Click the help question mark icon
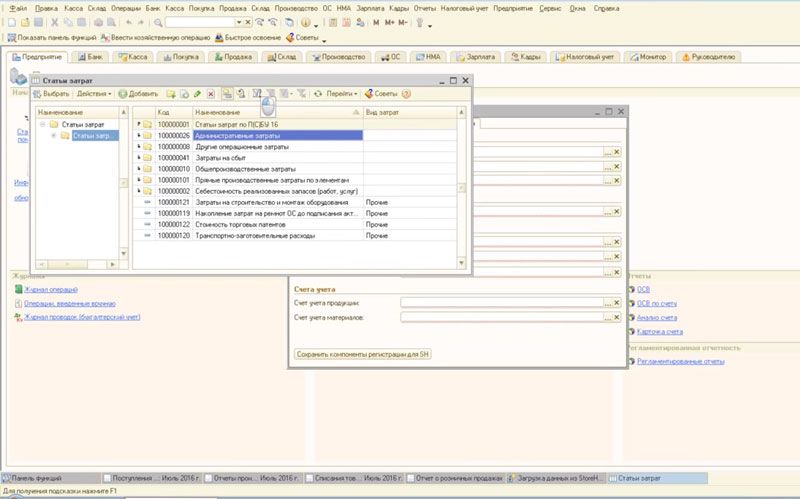 point(405,94)
